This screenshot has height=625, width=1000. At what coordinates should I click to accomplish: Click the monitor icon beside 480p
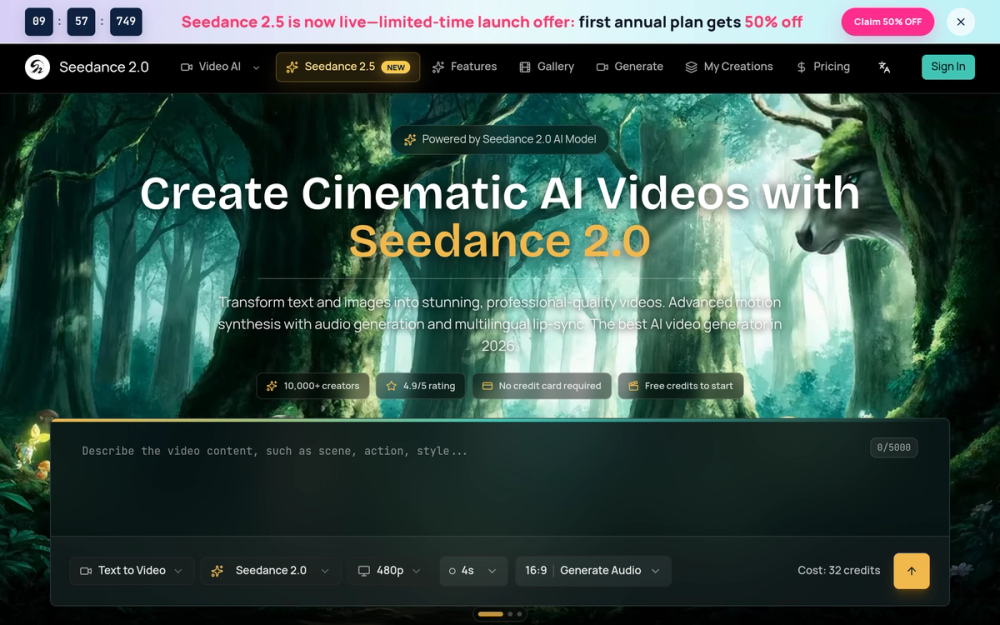pyautogui.click(x=364, y=571)
